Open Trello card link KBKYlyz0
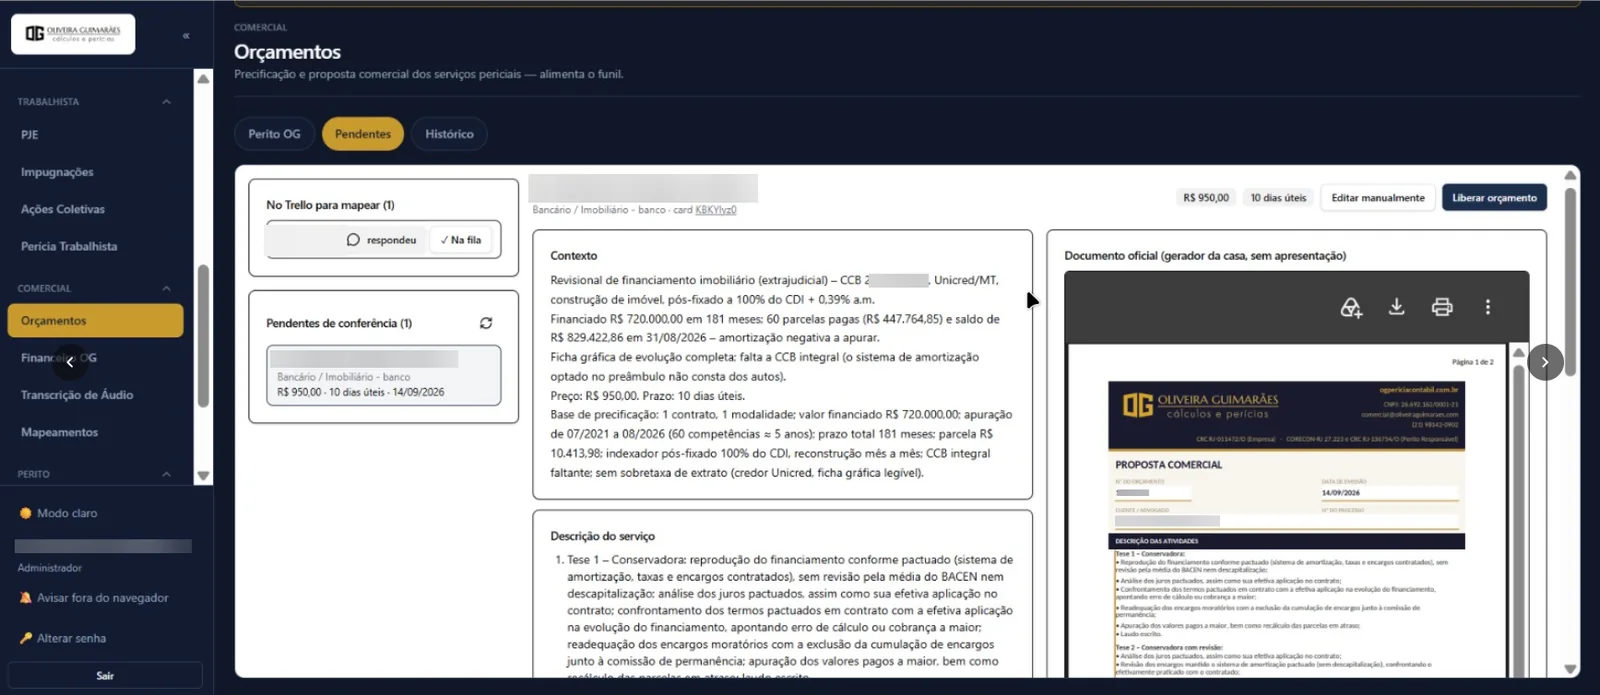Viewport: 1600px width, 695px height. tap(716, 210)
